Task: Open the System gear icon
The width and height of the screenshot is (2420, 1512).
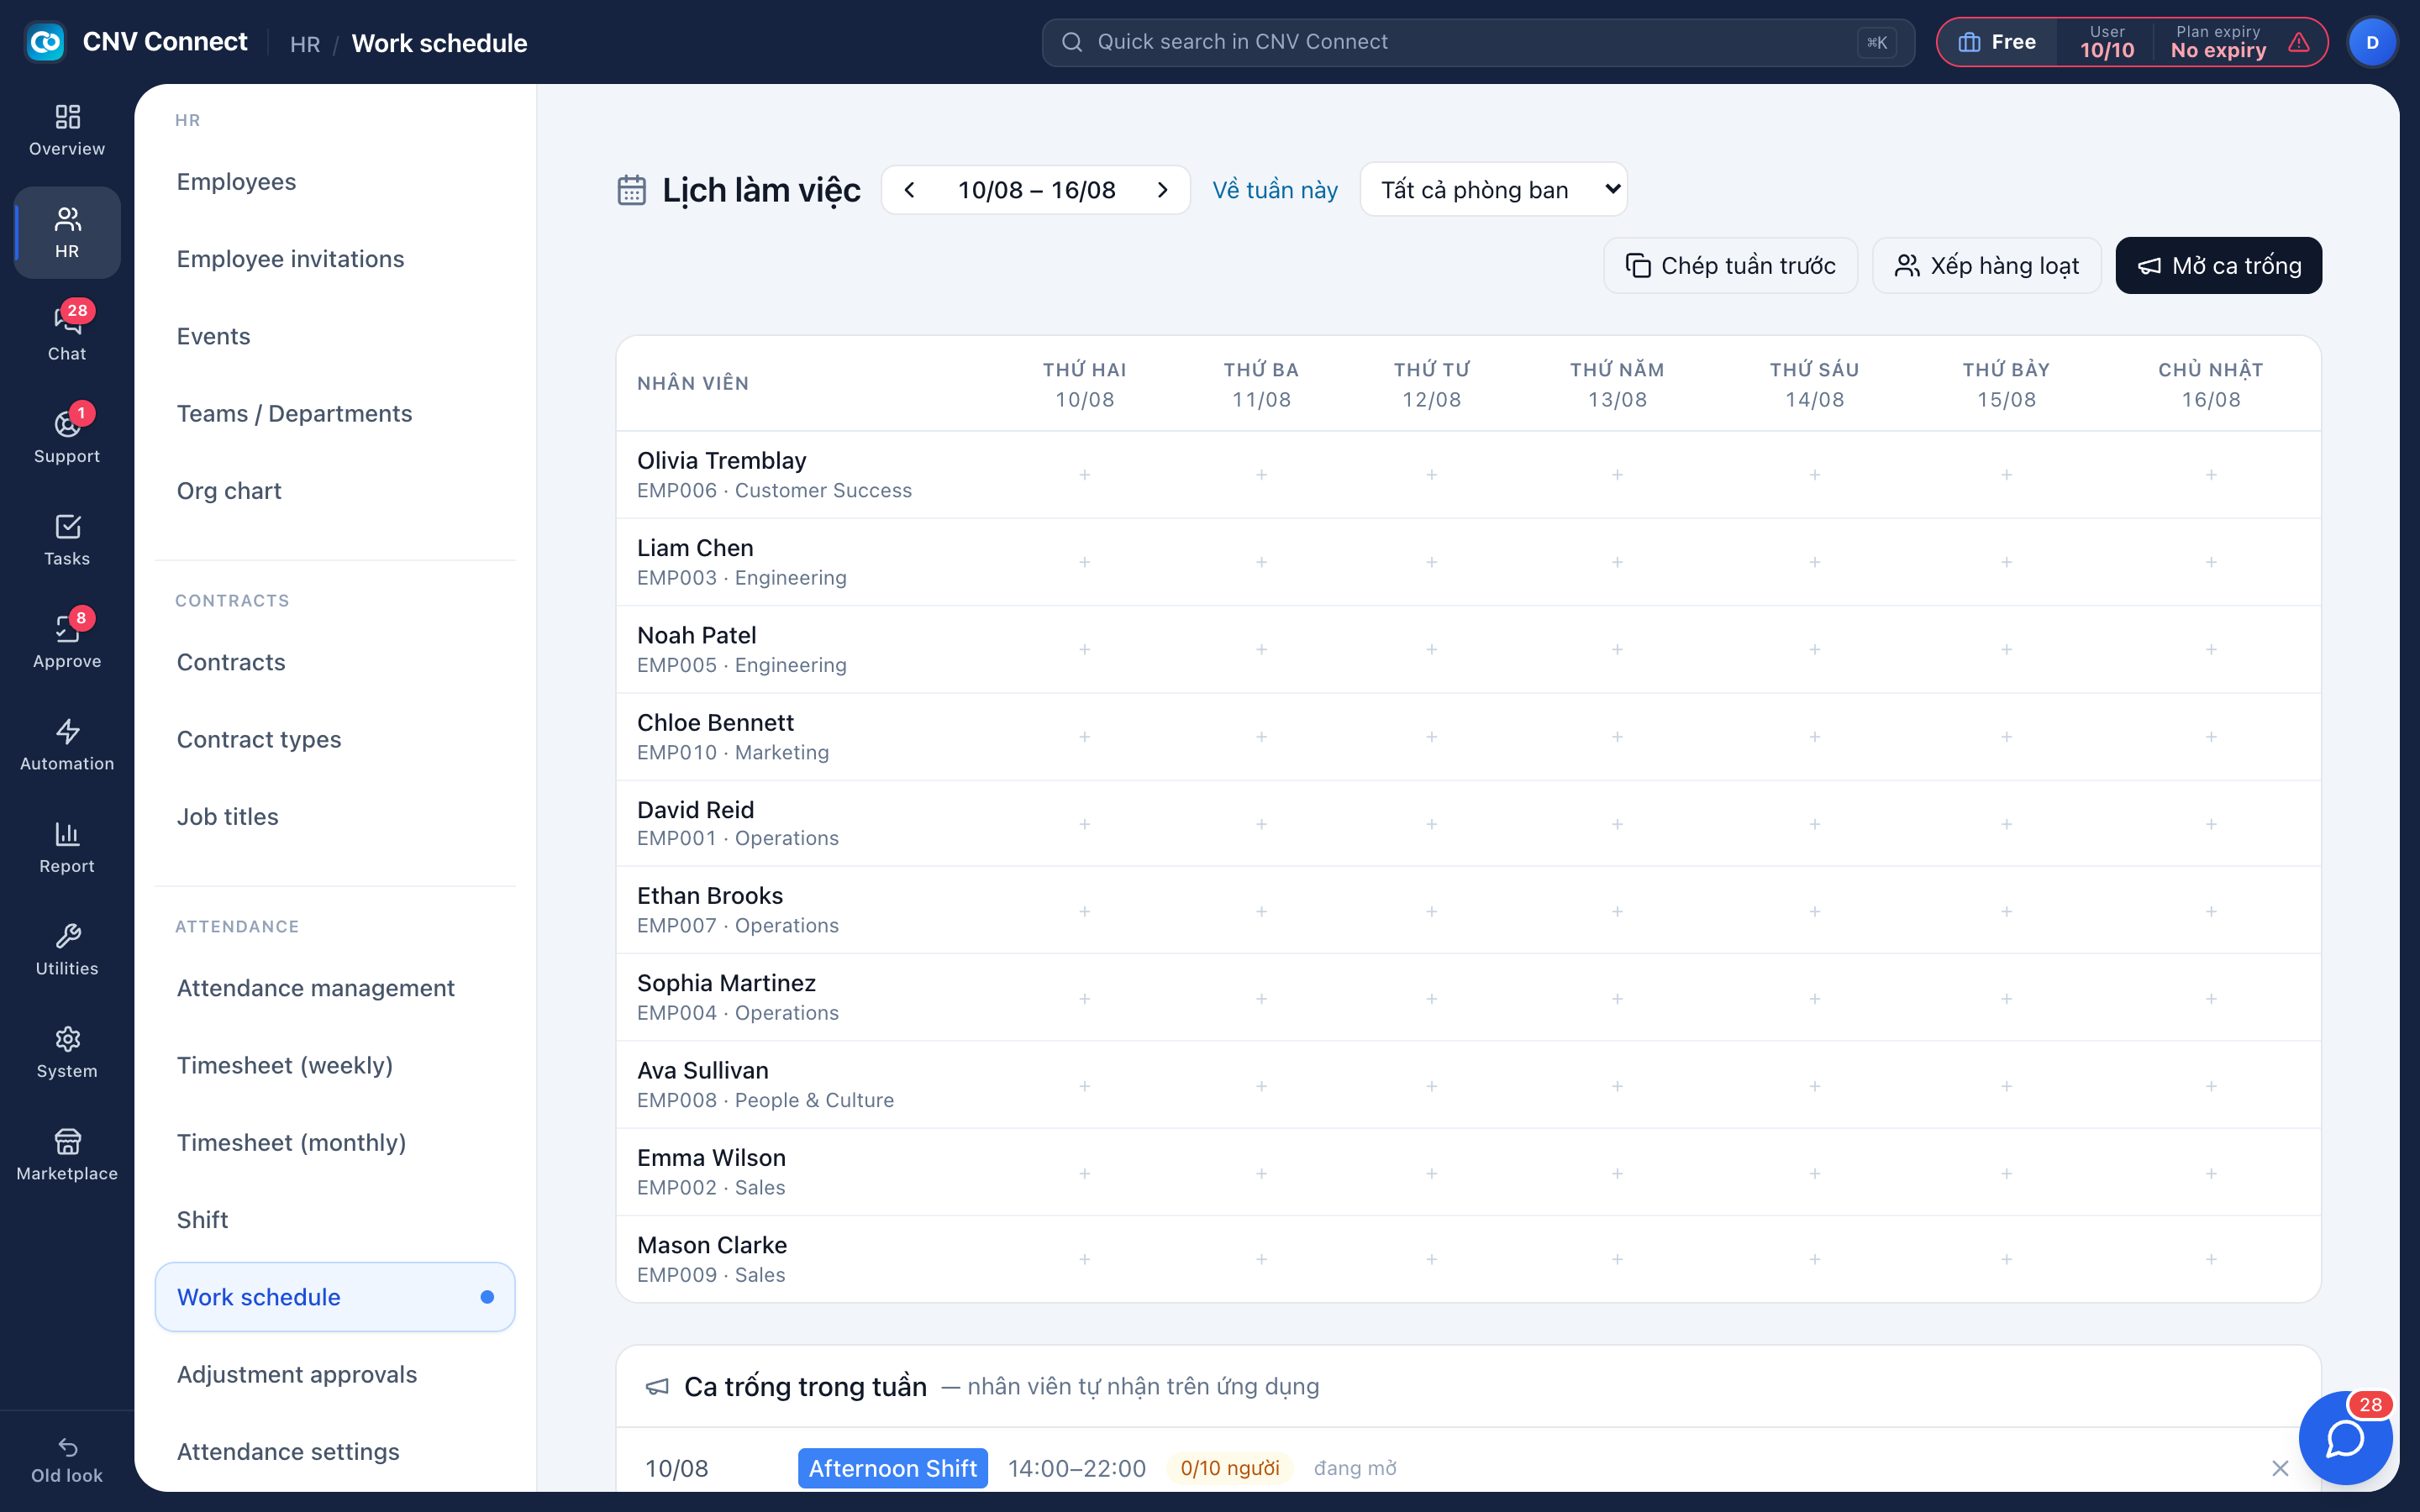Action: [67, 1052]
